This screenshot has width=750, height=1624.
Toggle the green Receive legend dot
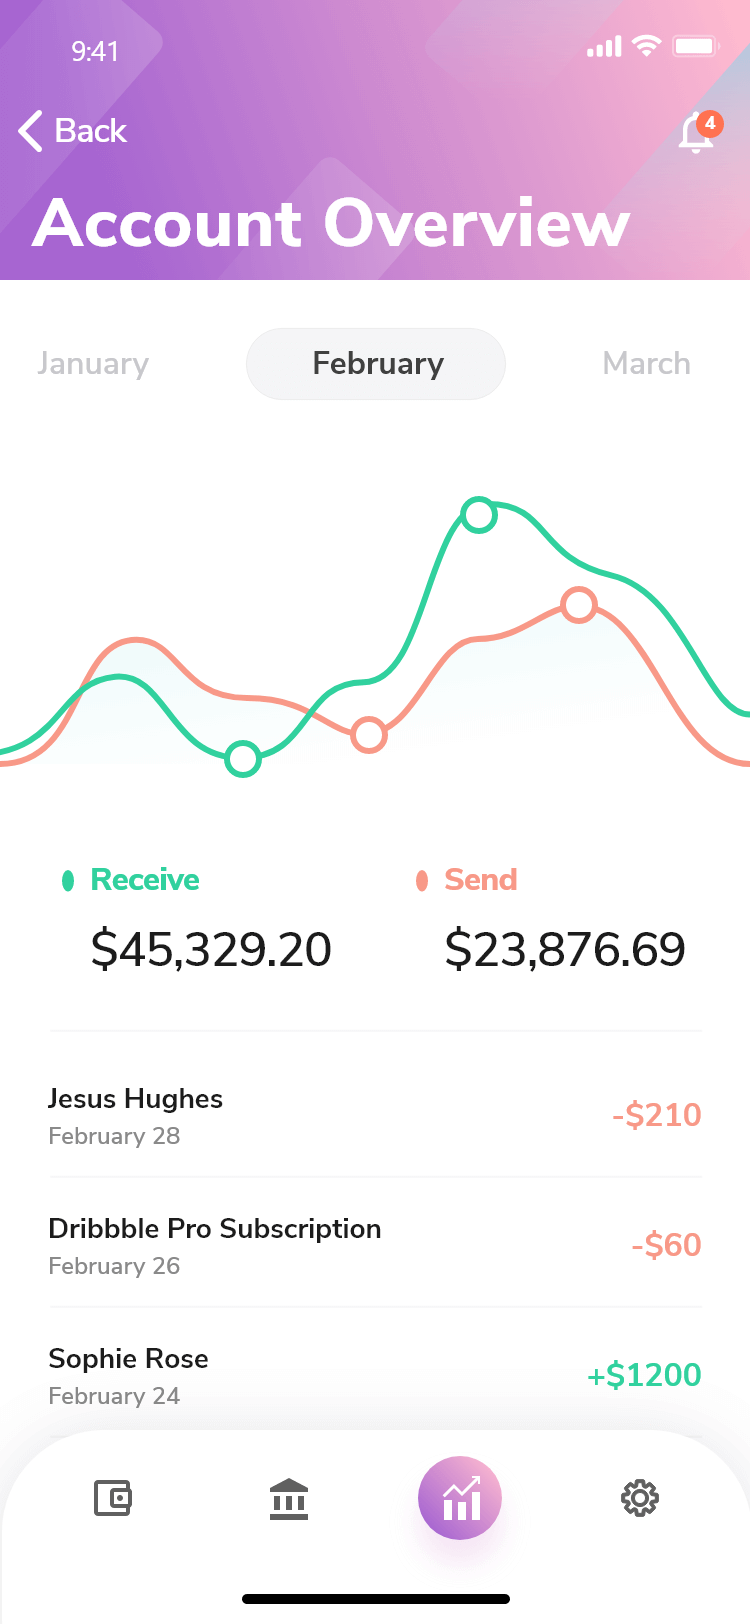click(x=68, y=880)
